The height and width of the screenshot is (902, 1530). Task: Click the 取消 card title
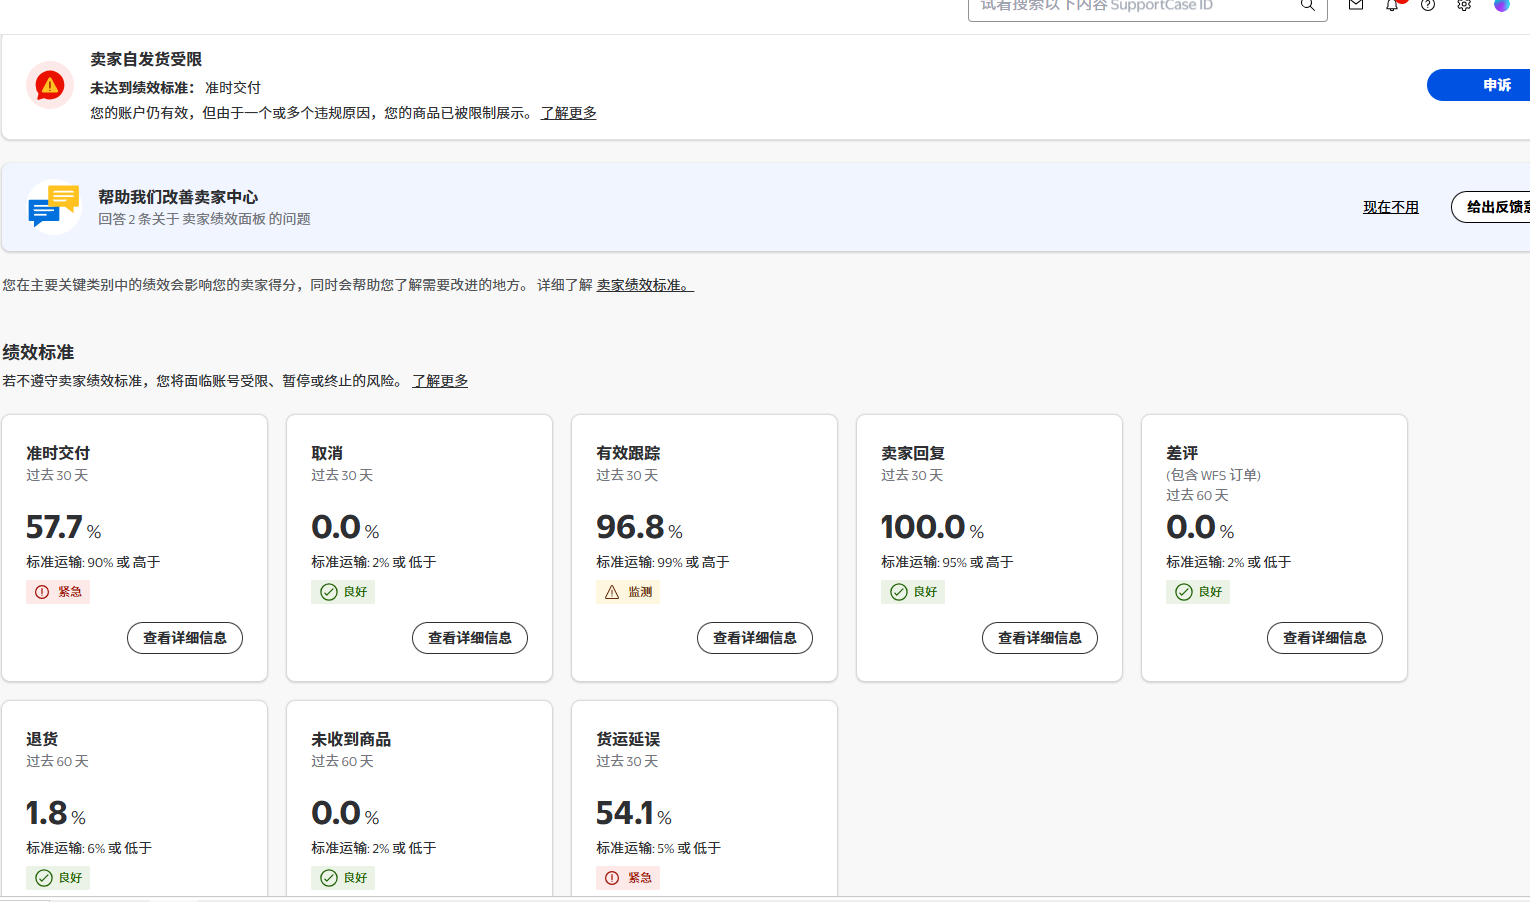point(327,453)
